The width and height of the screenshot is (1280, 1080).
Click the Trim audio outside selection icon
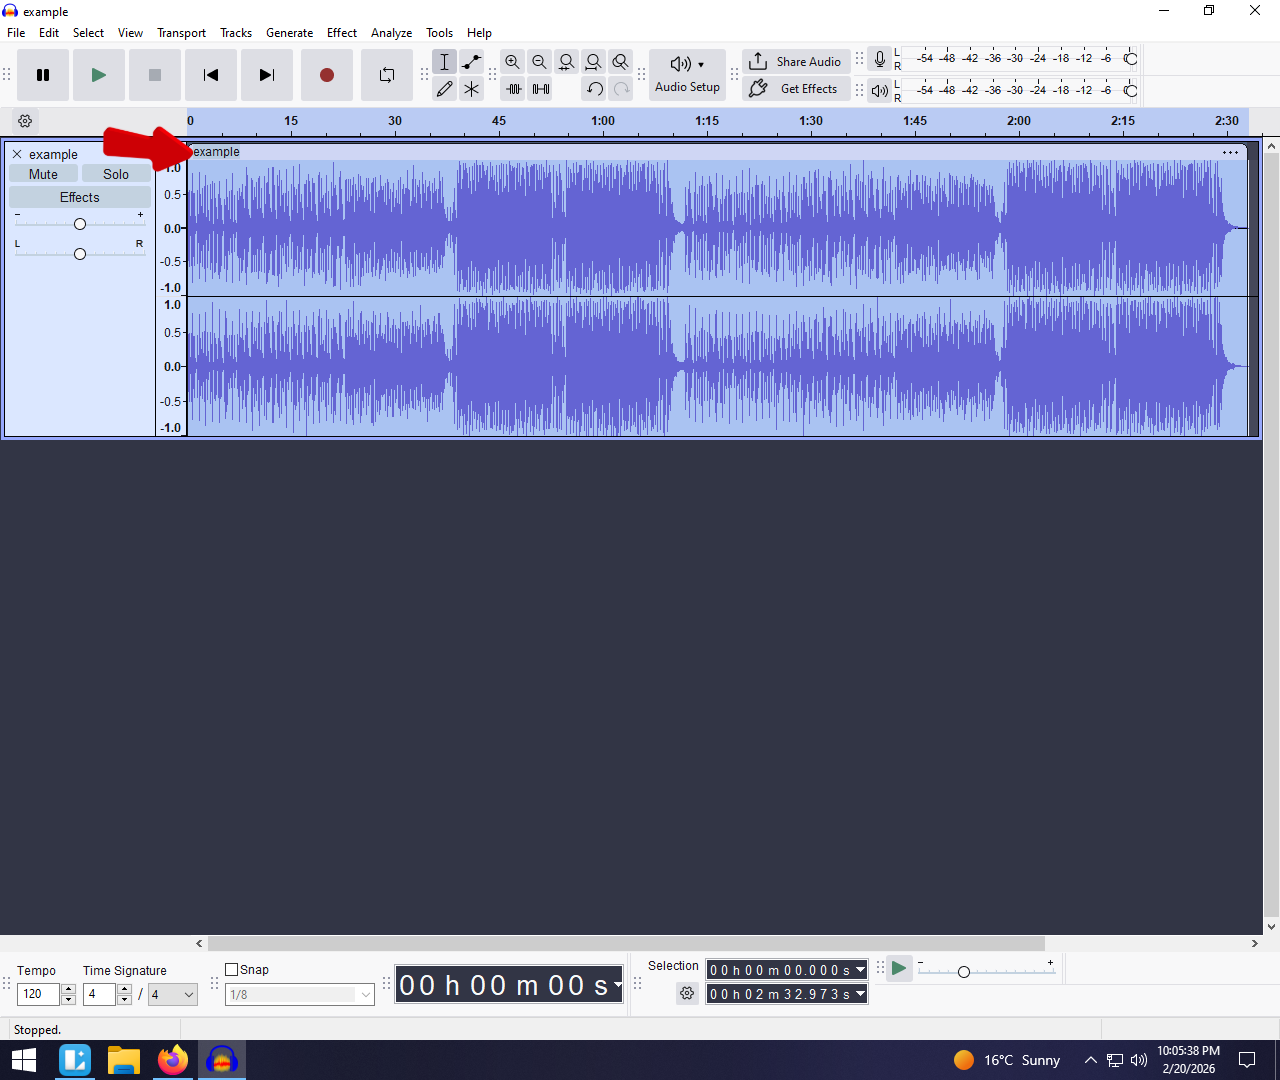coord(513,89)
